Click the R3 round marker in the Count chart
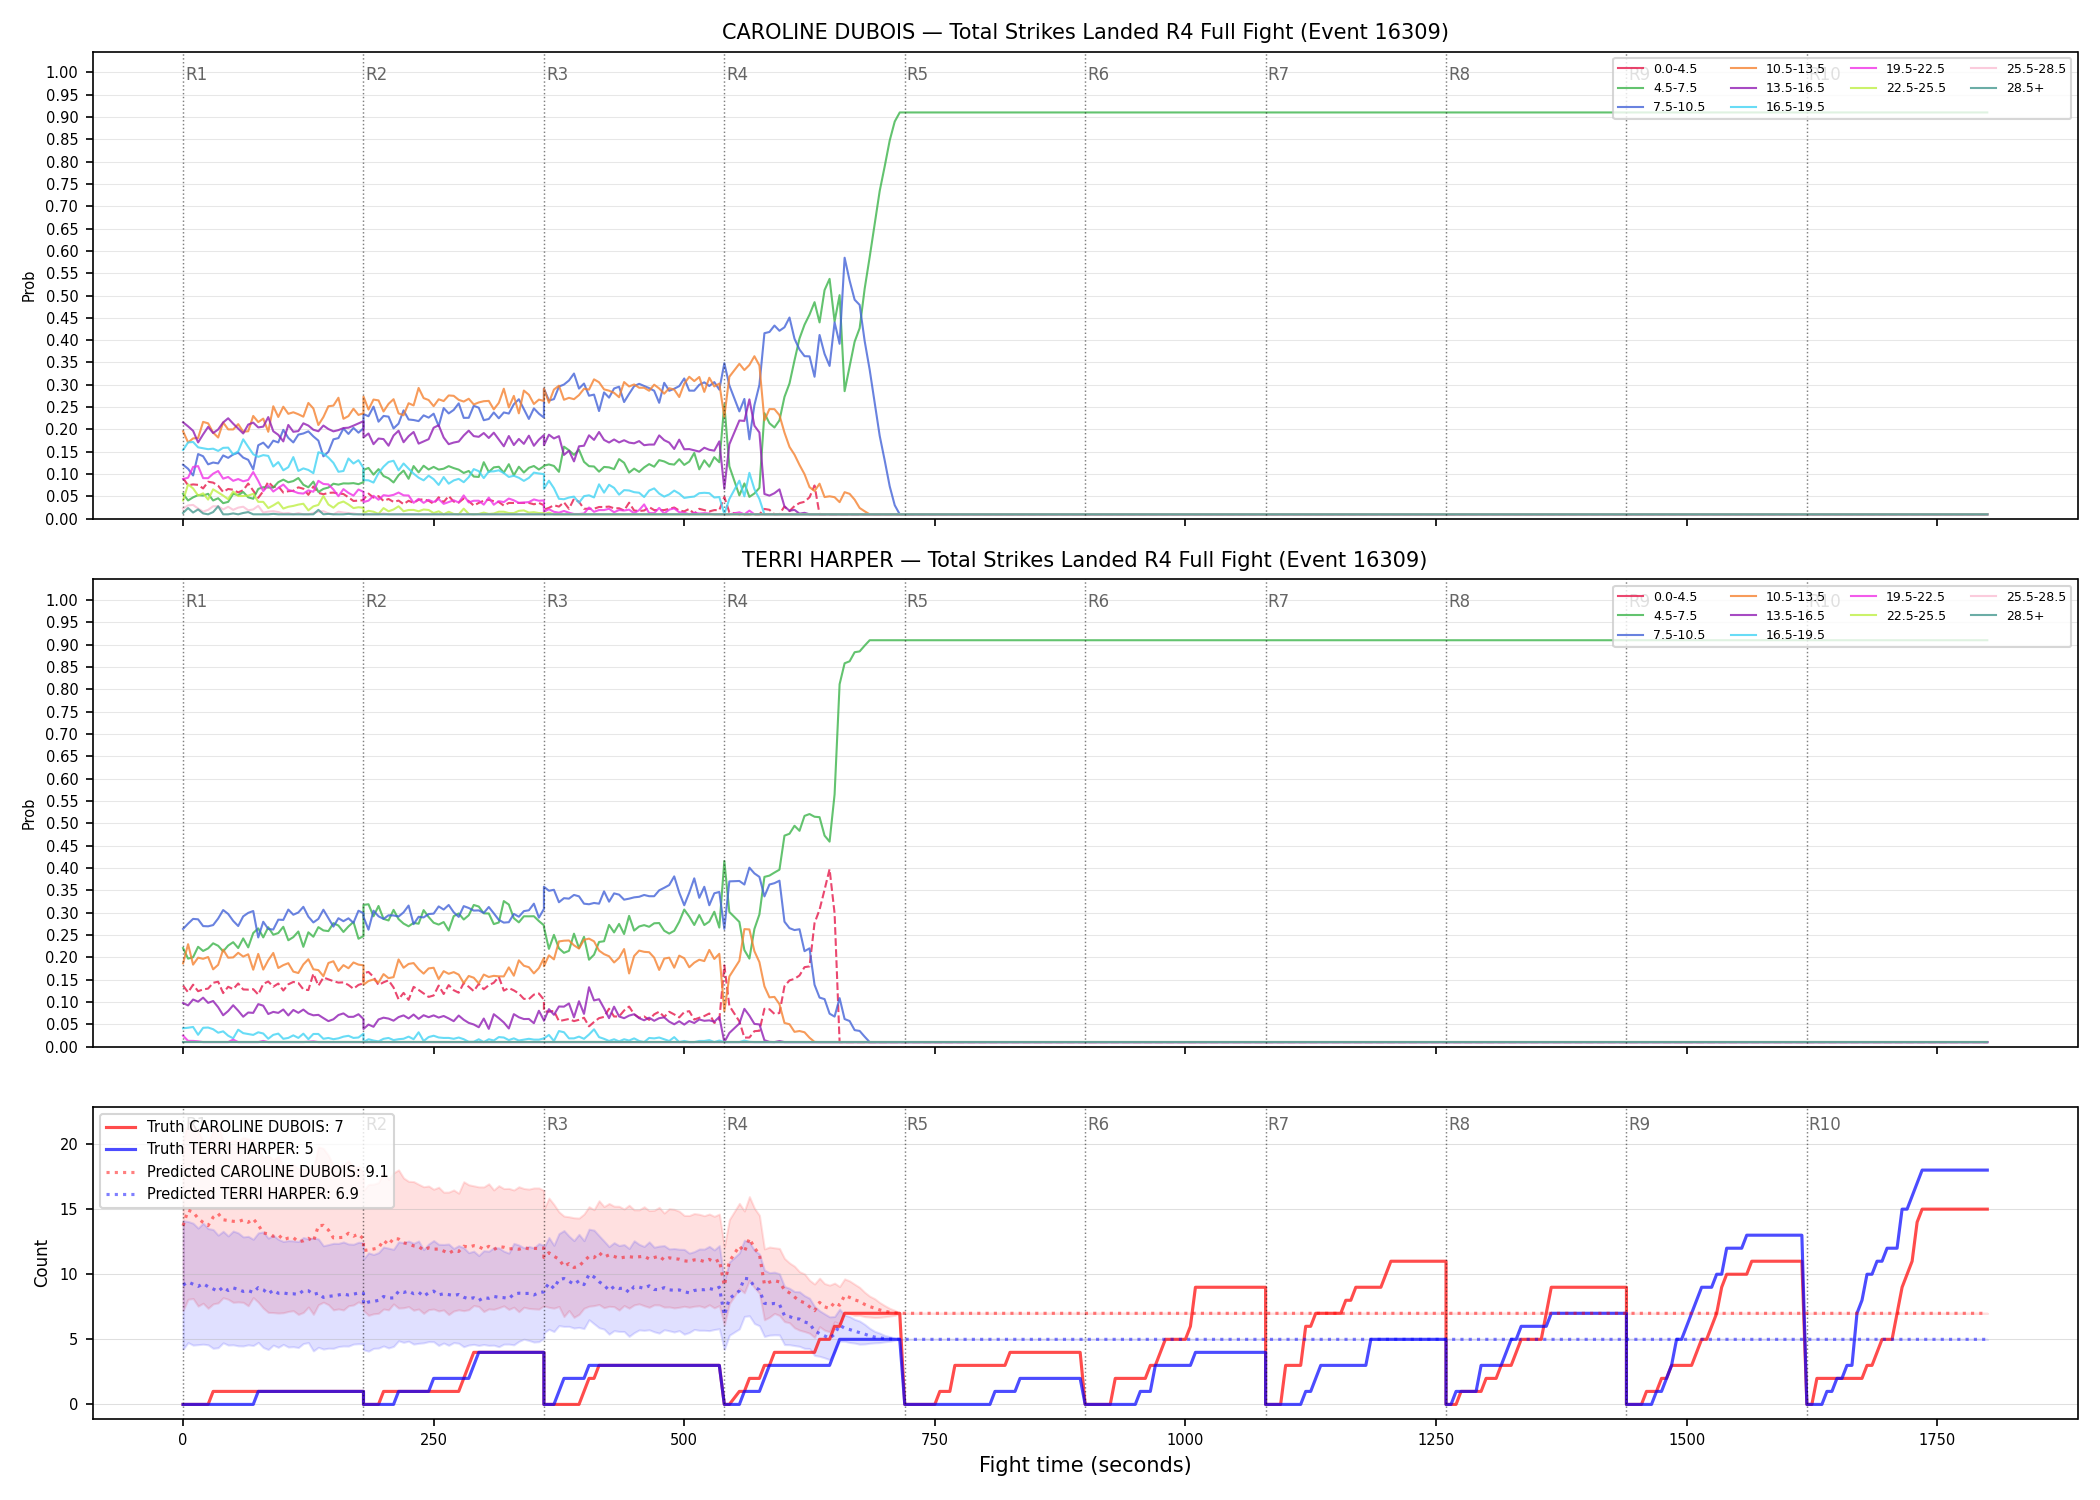 pyautogui.click(x=557, y=1124)
